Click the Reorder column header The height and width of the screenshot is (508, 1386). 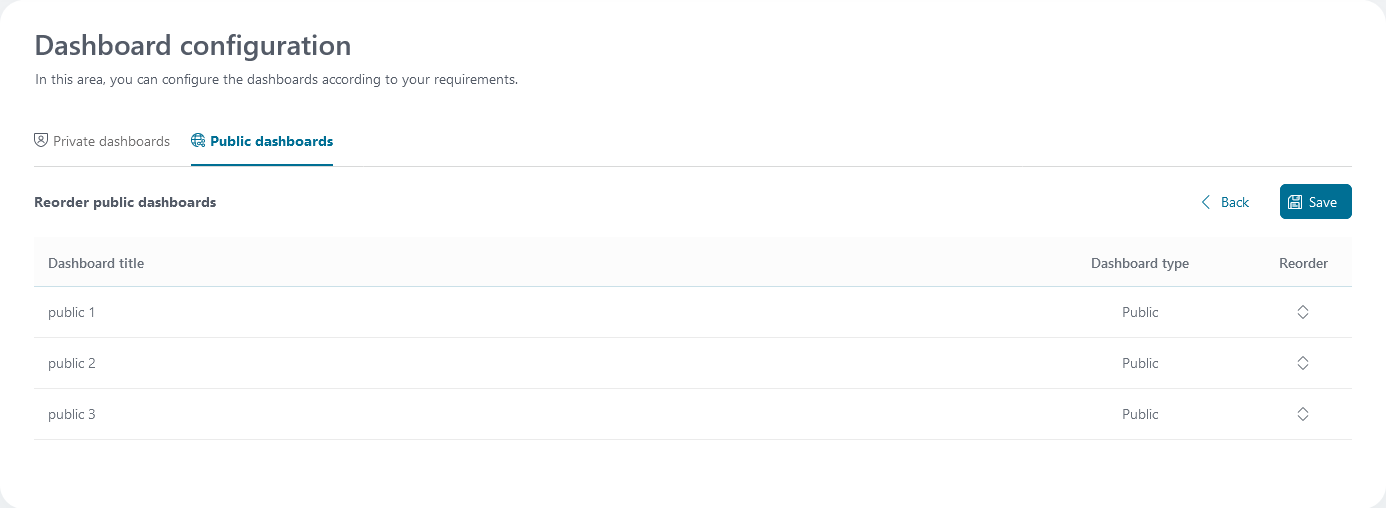tap(1303, 263)
